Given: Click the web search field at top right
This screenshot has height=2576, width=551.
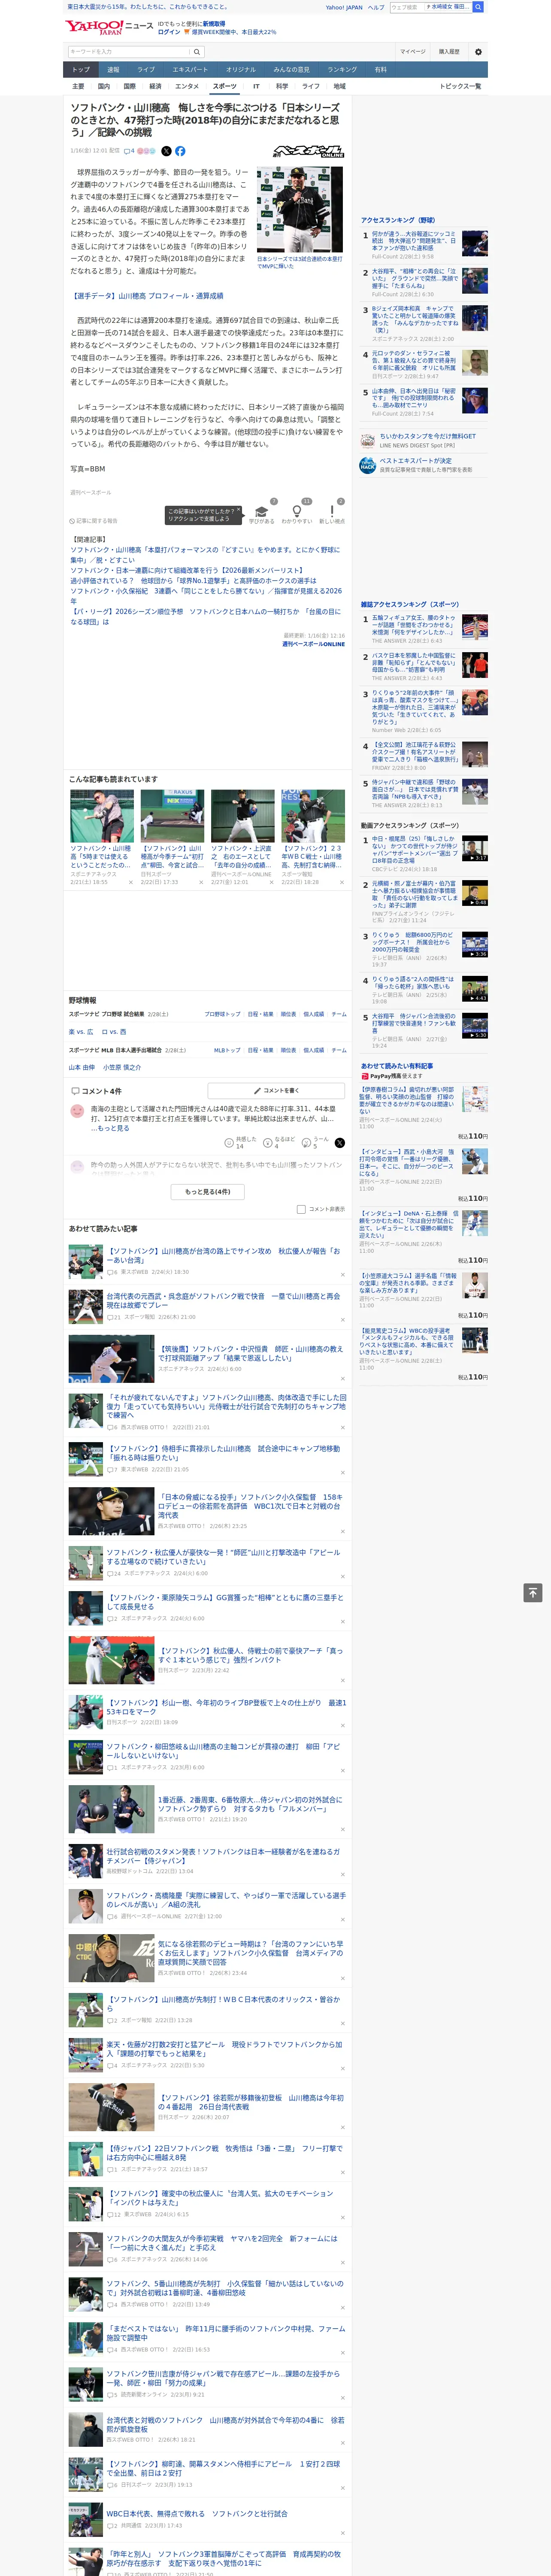Looking at the screenshot, I should pos(431,7).
